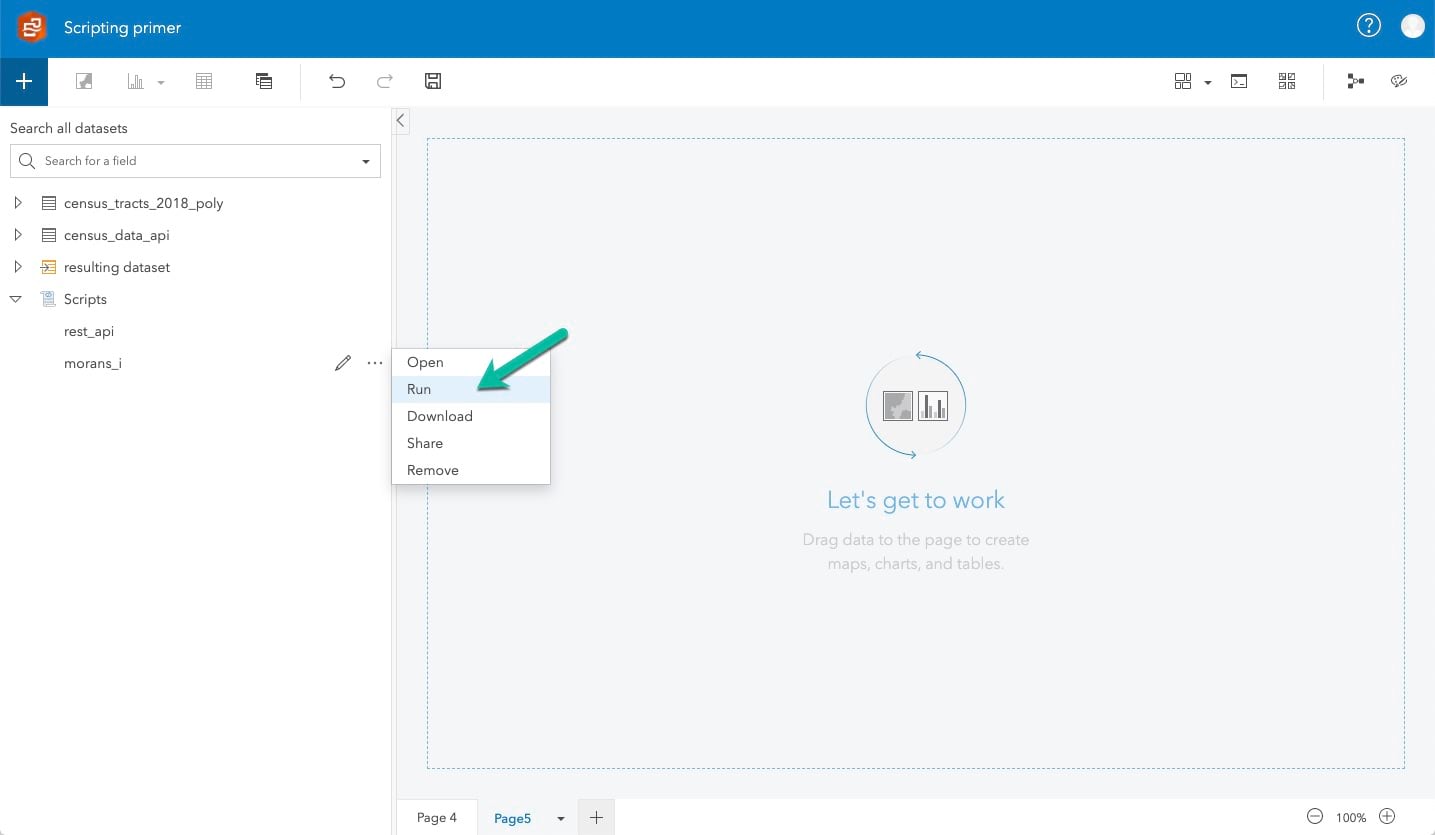Click the zoom in plus control
This screenshot has width=1435, height=835.
[x=1388, y=817]
